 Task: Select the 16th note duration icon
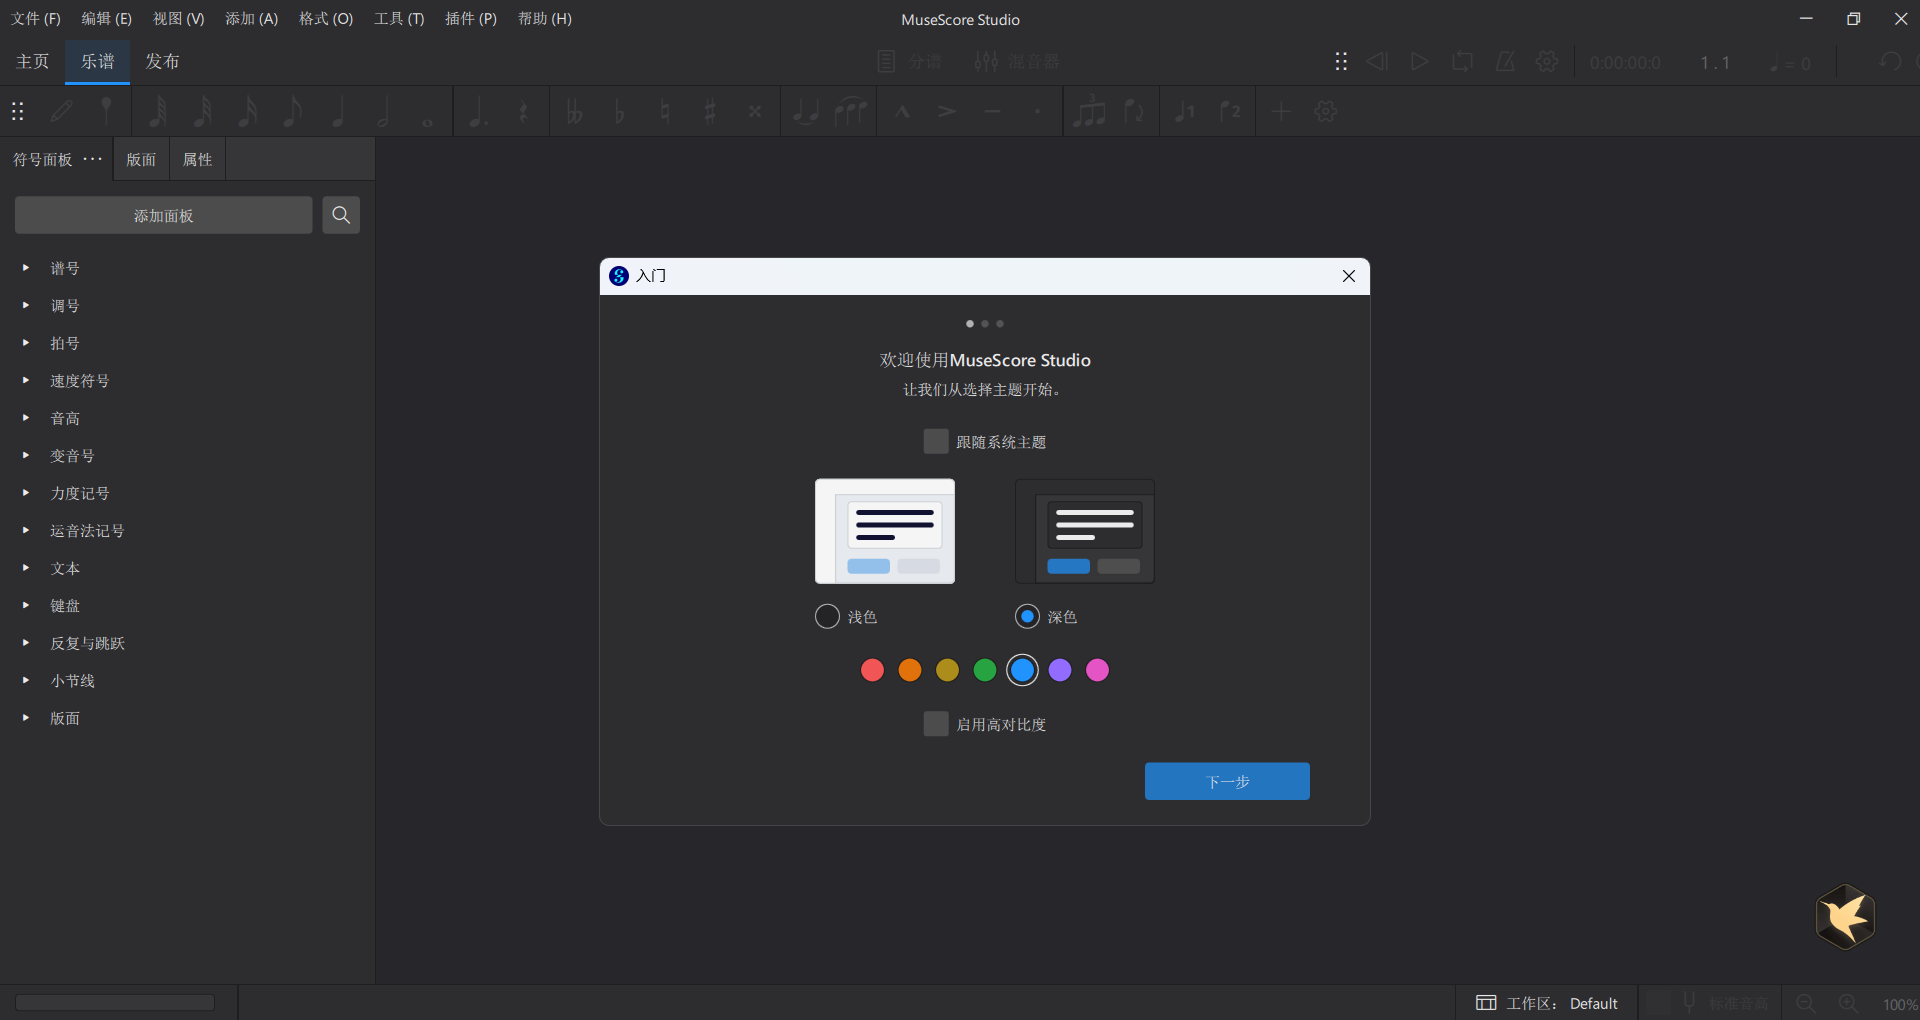pos(248,112)
